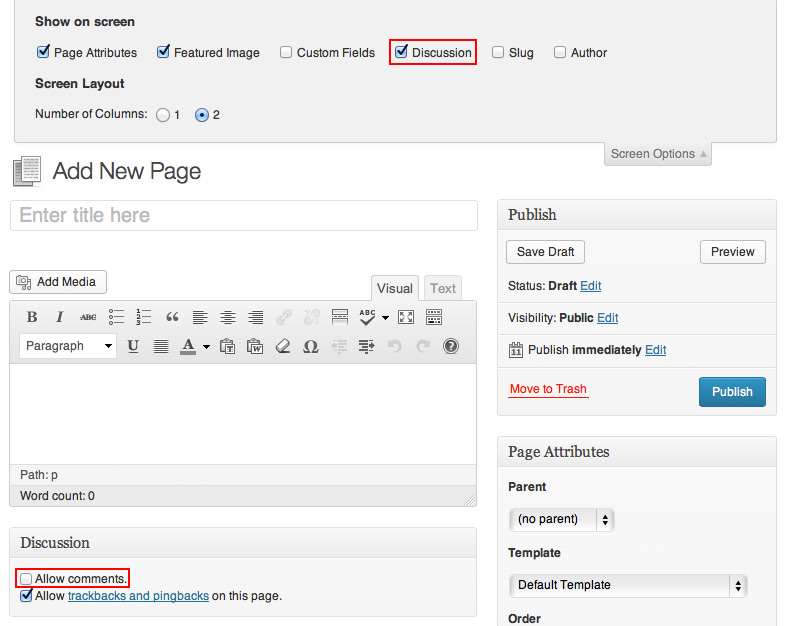Viewport: 786px width, 626px height.
Task: Enter distraction-free fullscreen mode
Action: [x=406, y=317]
